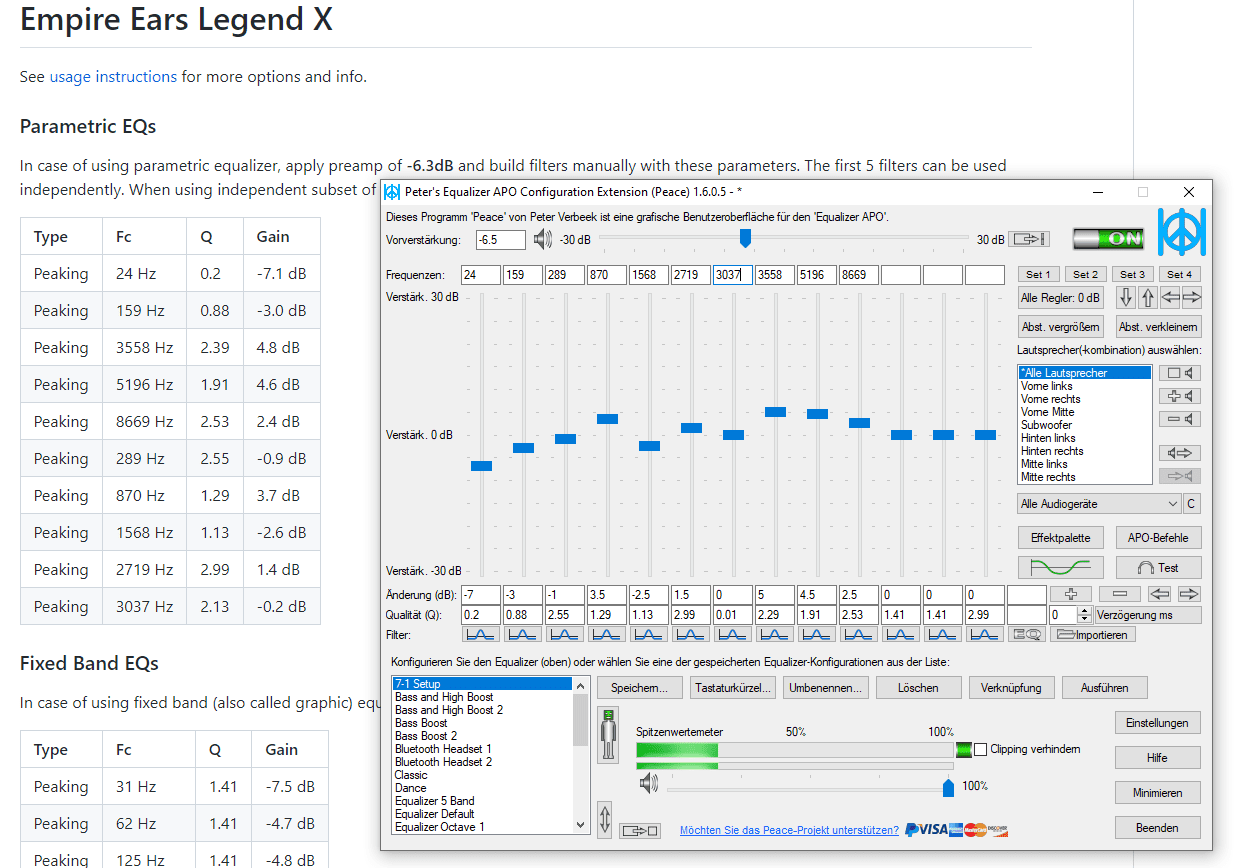The image size is (1252, 868).
Task: Click right arrow button in Änderung row
Action: [x=1189, y=594]
